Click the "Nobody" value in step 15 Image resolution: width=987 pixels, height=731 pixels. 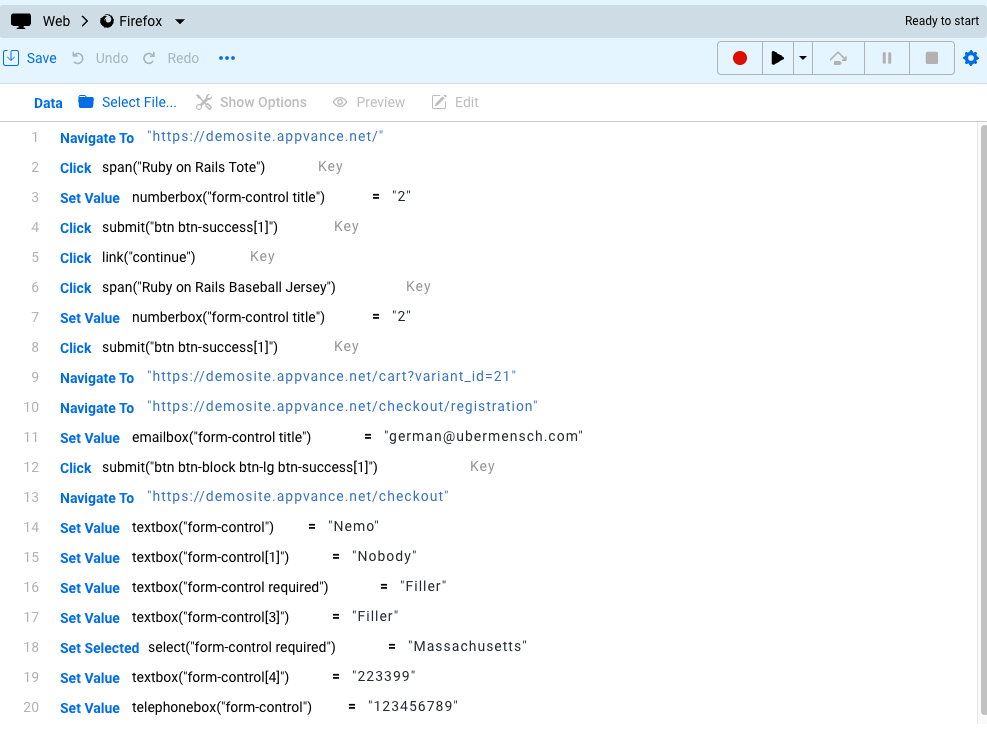pyautogui.click(x=384, y=557)
